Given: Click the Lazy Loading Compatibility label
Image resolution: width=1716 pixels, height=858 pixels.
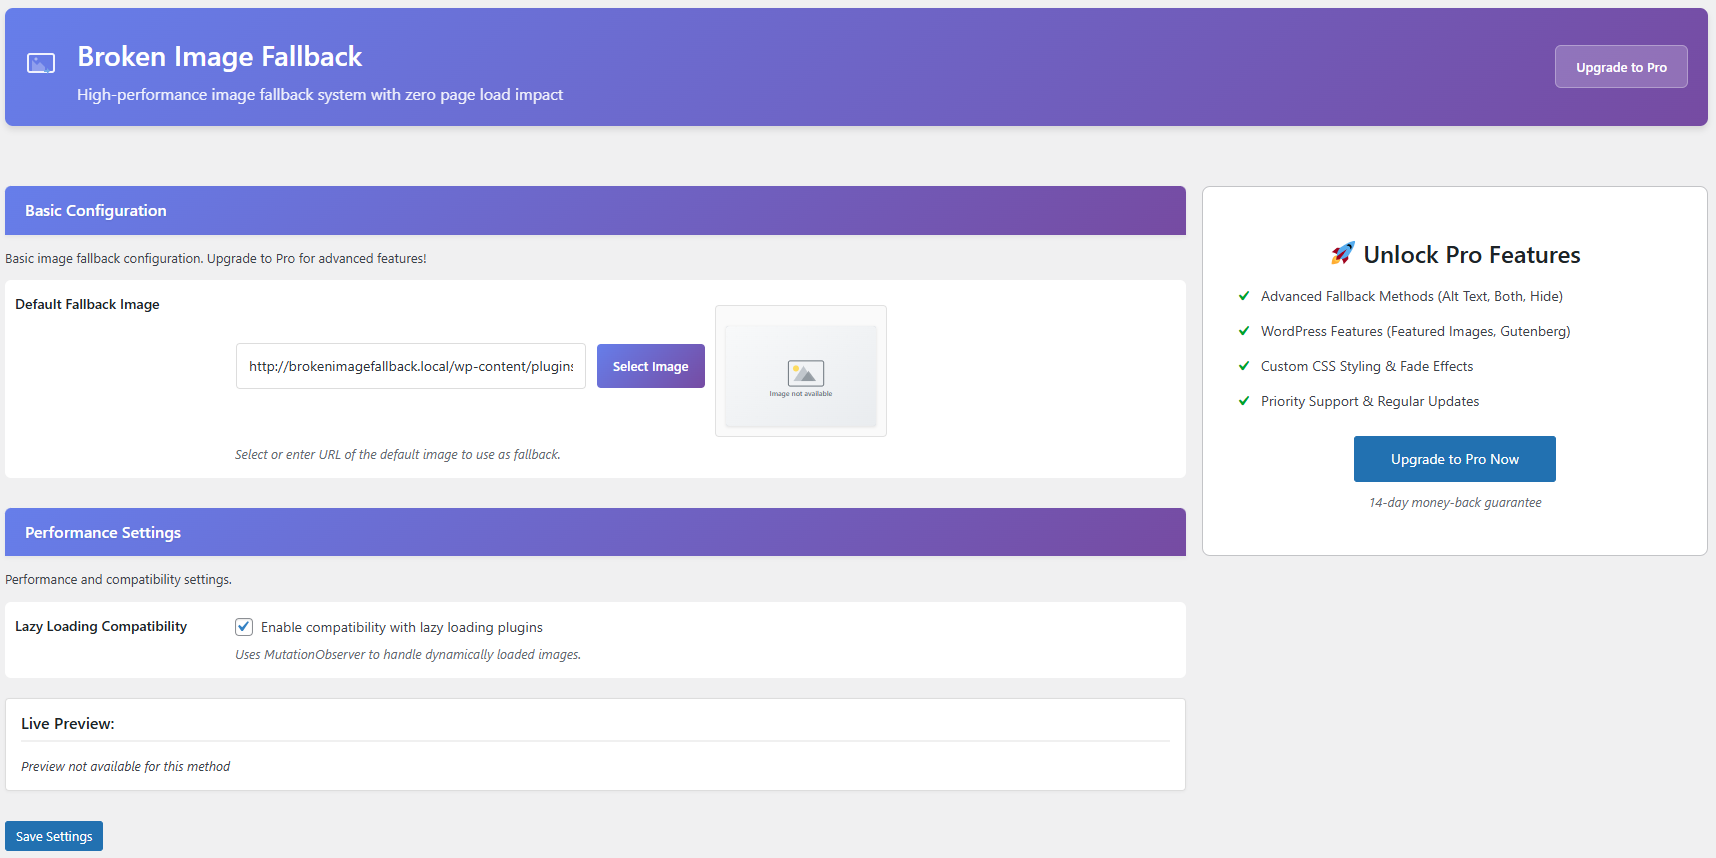Looking at the screenshot, I should tap(101, 626).
